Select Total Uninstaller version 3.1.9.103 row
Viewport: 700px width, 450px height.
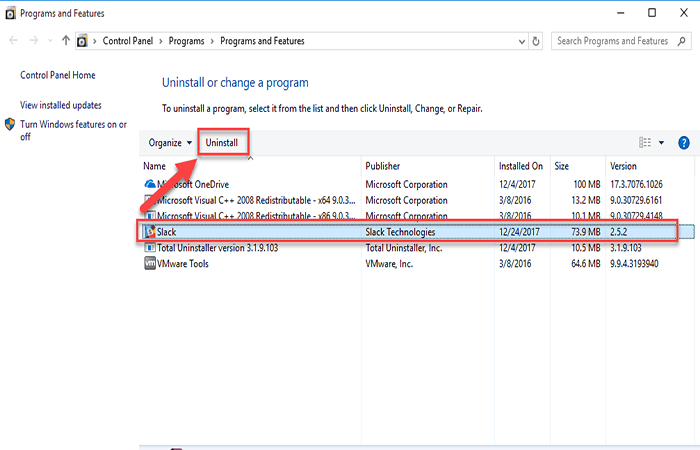[417, 248]
